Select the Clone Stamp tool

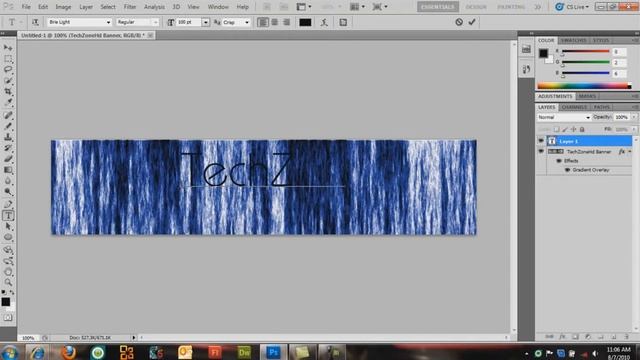tap(8, 137)
